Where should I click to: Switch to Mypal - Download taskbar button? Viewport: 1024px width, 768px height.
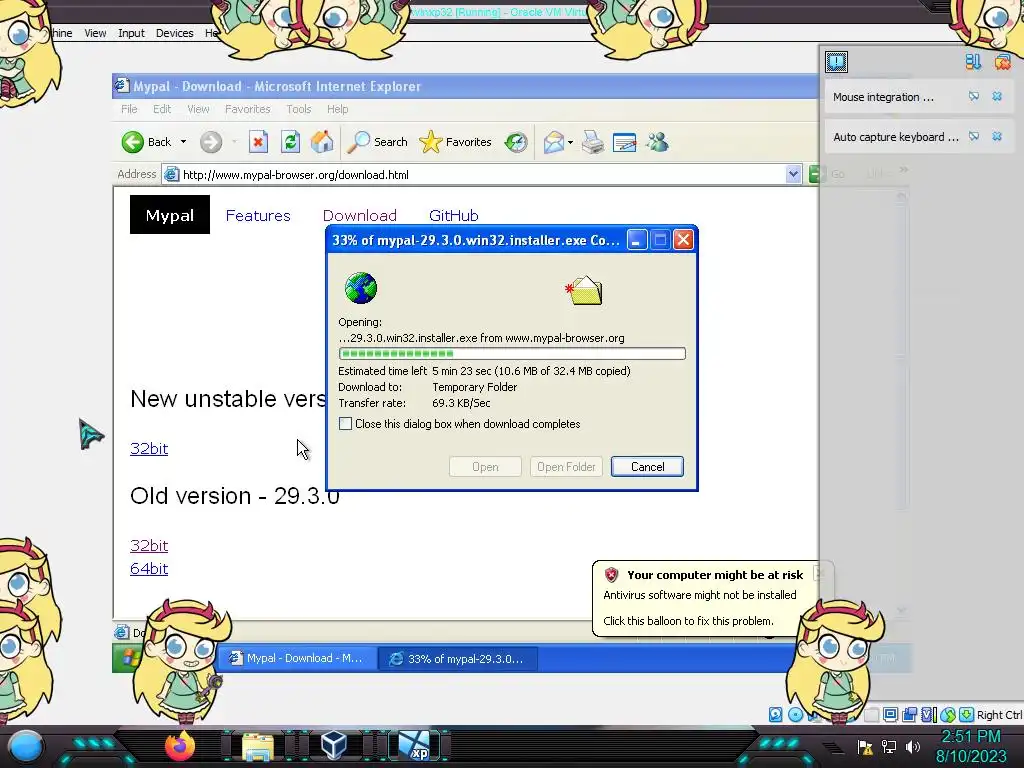pos(297,658)
